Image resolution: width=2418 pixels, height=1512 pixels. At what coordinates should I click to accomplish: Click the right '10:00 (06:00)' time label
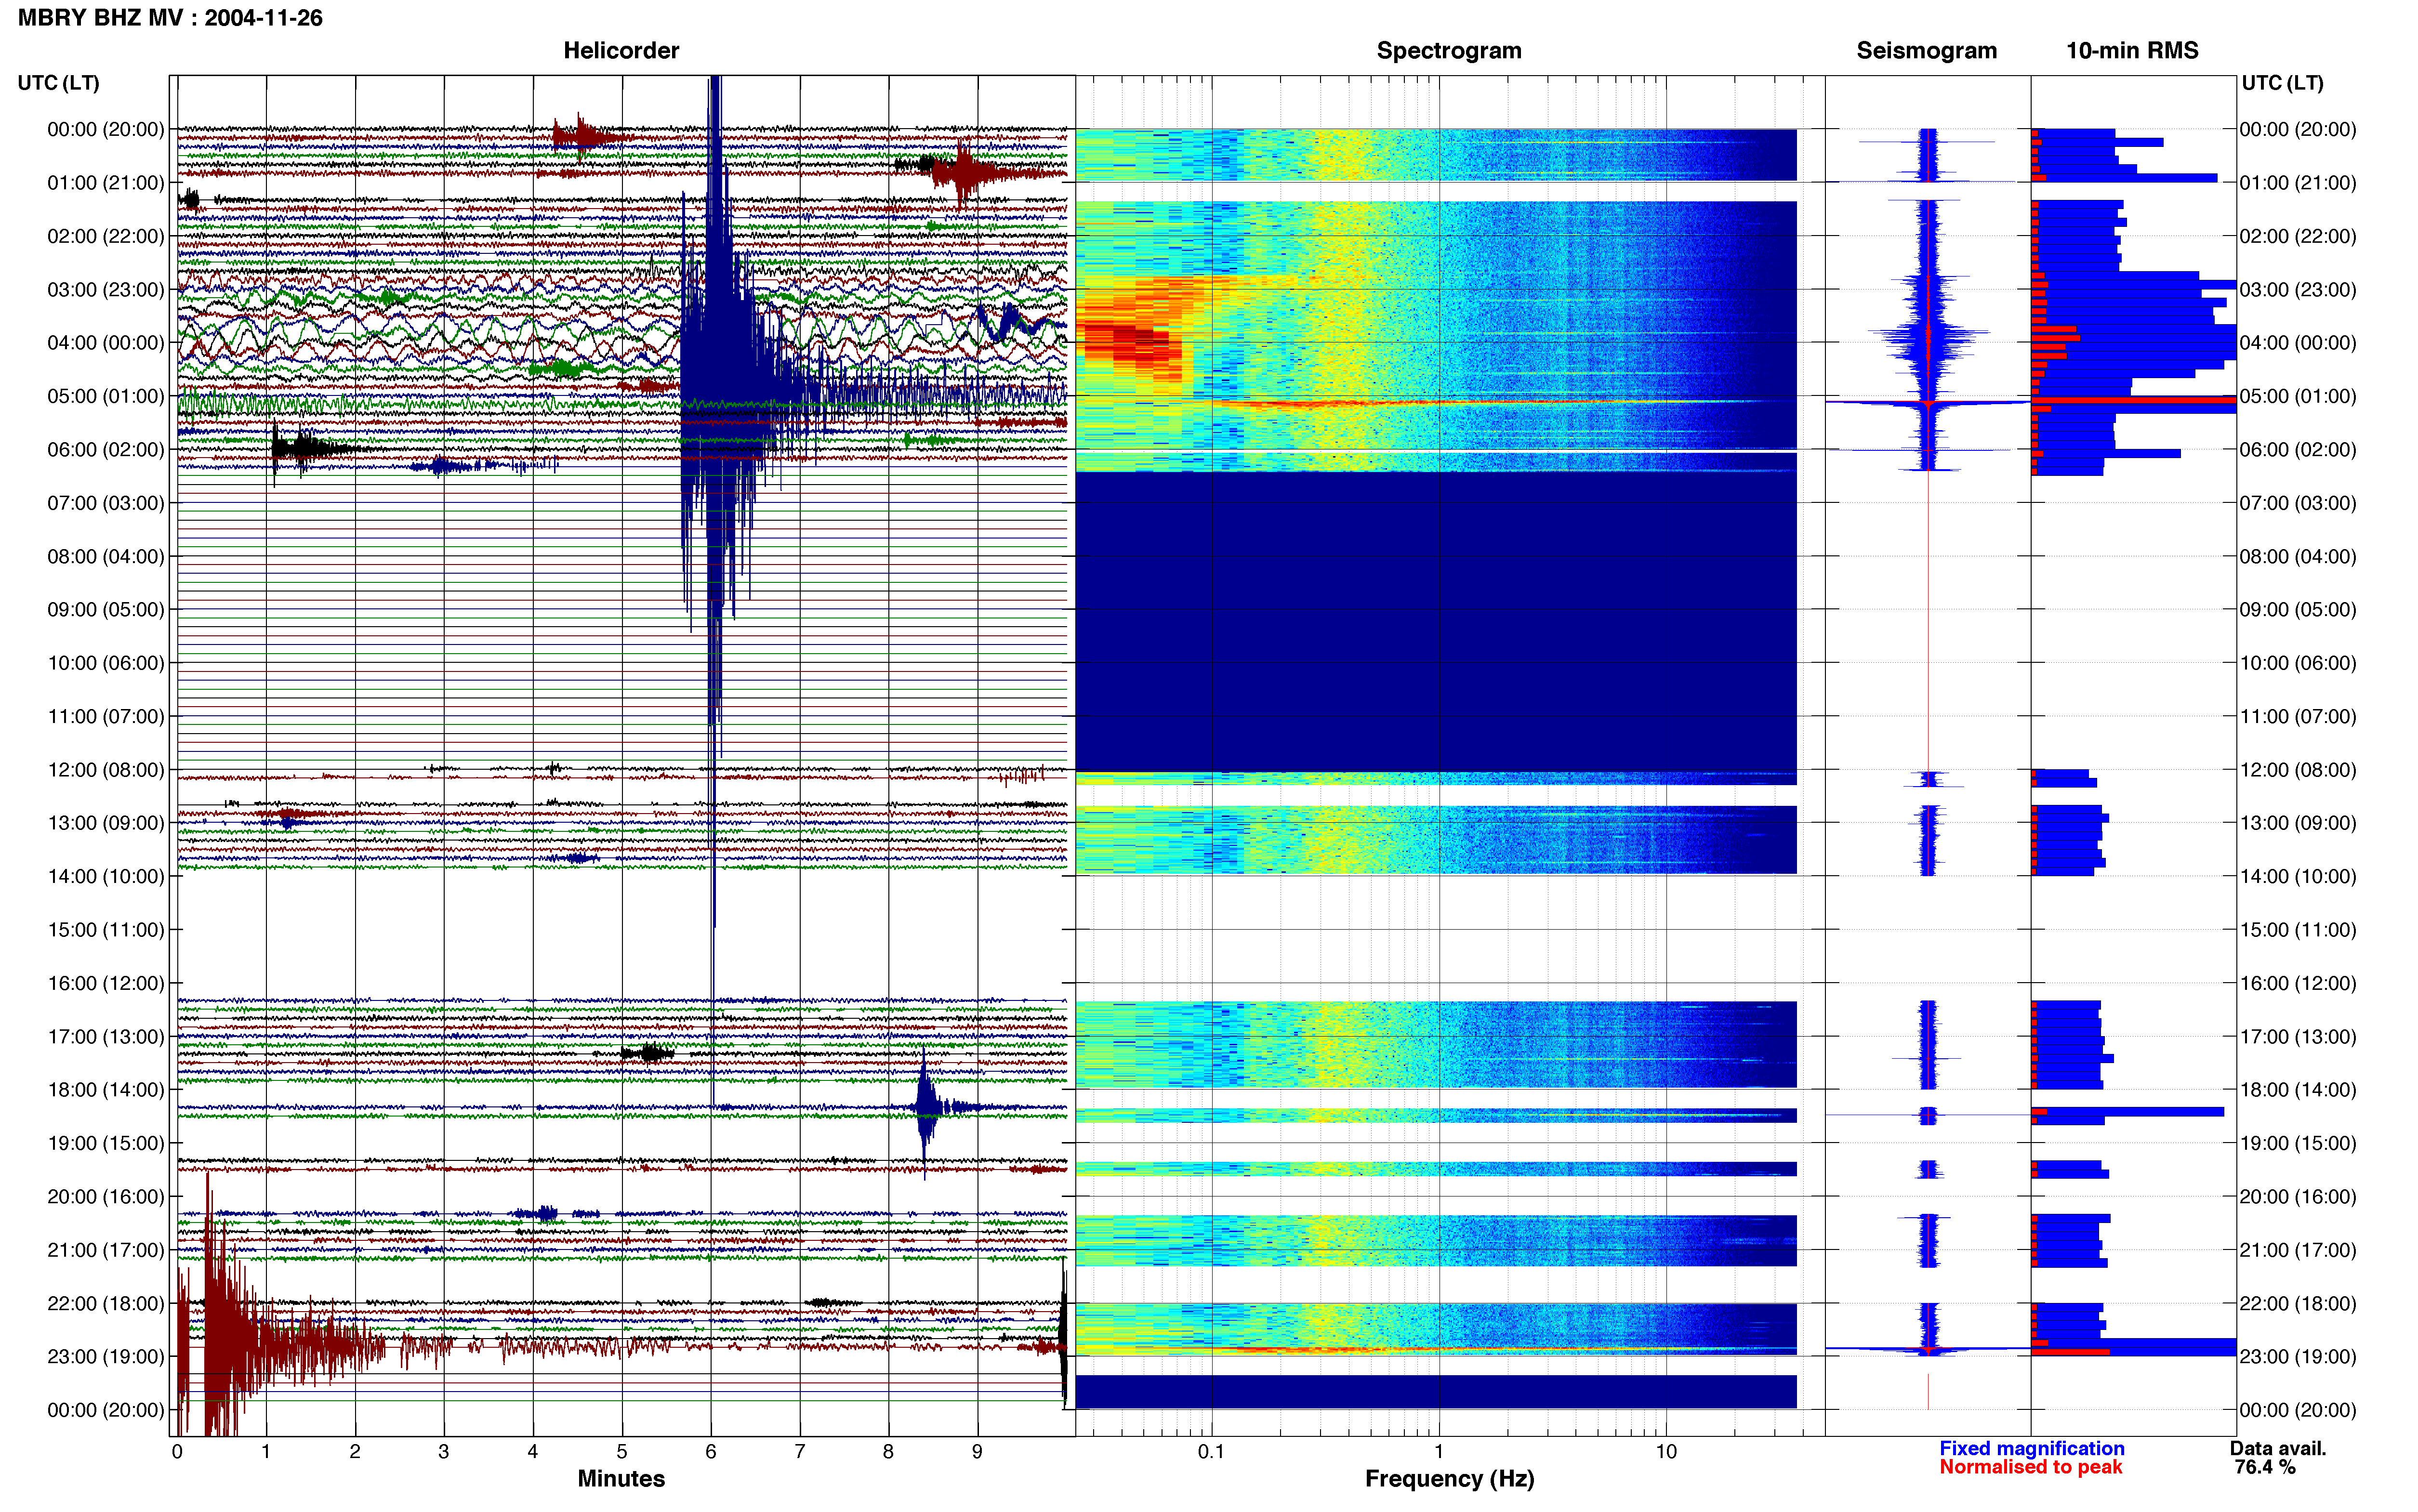click(x=2298, y=663)
